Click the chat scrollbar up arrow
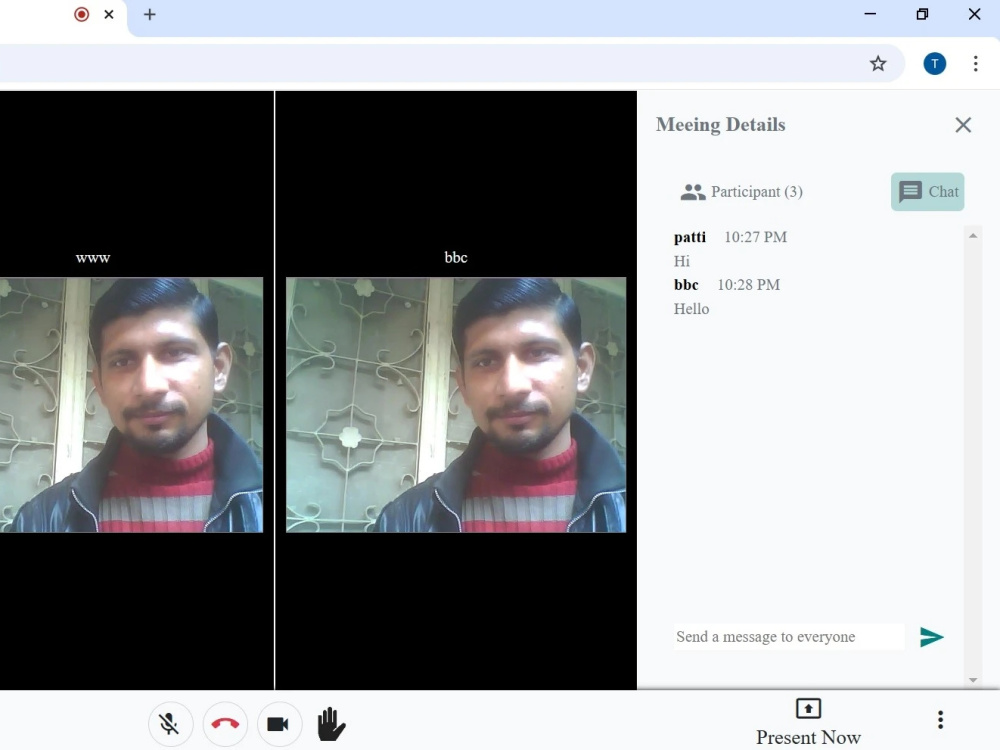This screenshot has height=750, width=1000. 973,235
